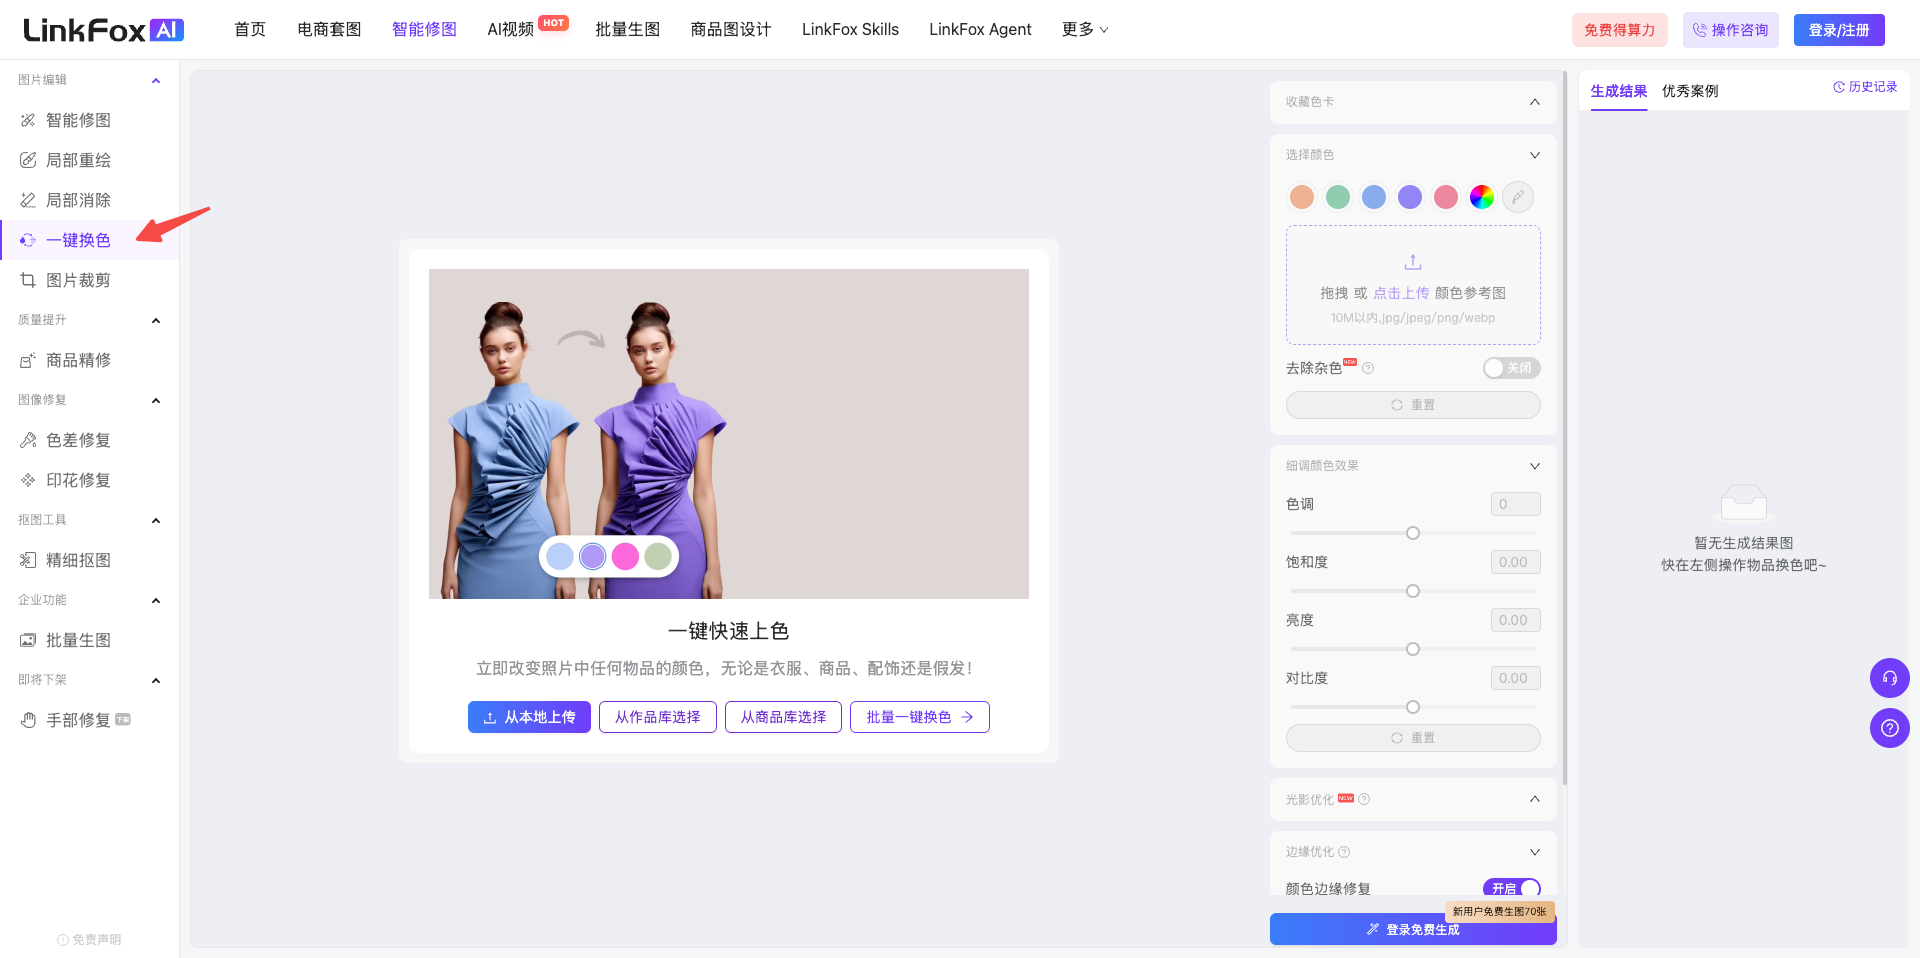Click the 饱和度 slider handle
The width and height of the screenshot is (1920, 958).
(1413, 591)
